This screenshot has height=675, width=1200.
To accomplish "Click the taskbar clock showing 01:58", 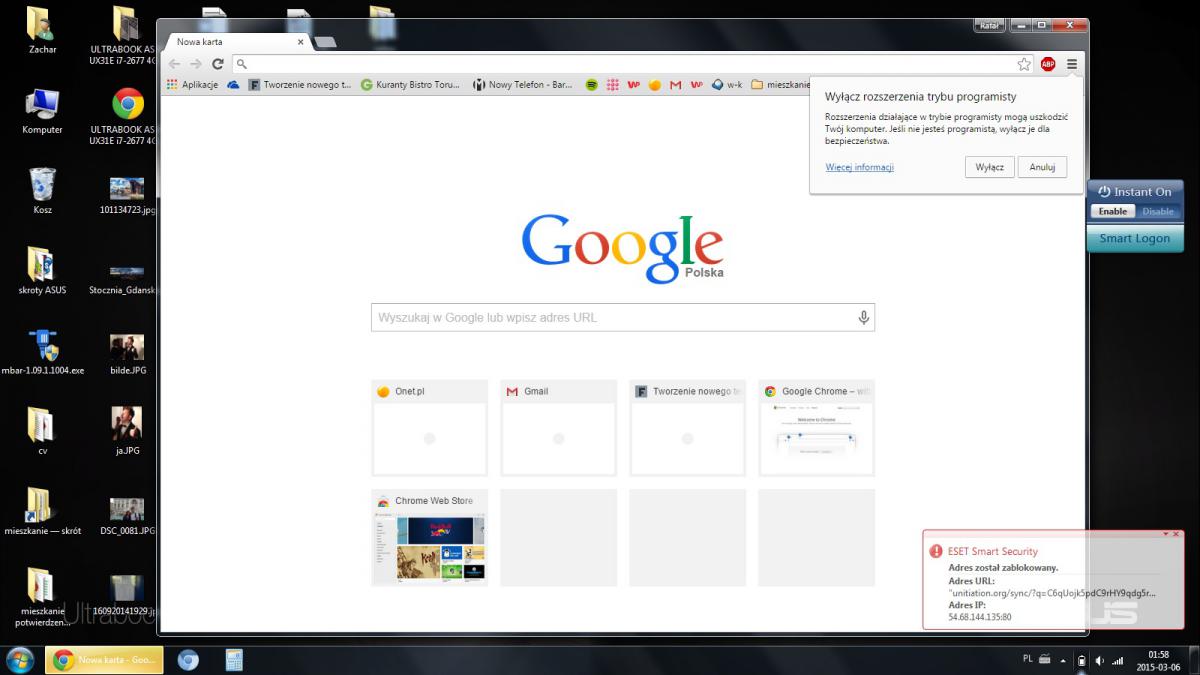I will tap(1160, 661).
